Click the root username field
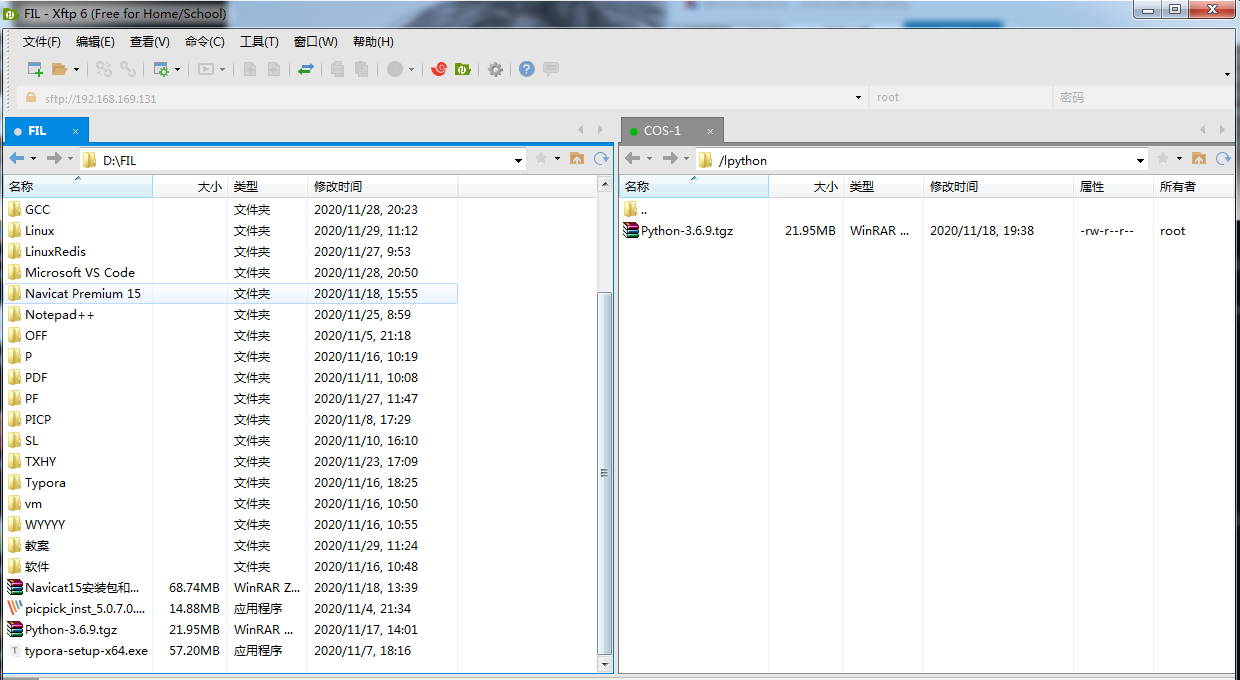The height and width of the screenshot is (680, 1240). pos(961,98)
